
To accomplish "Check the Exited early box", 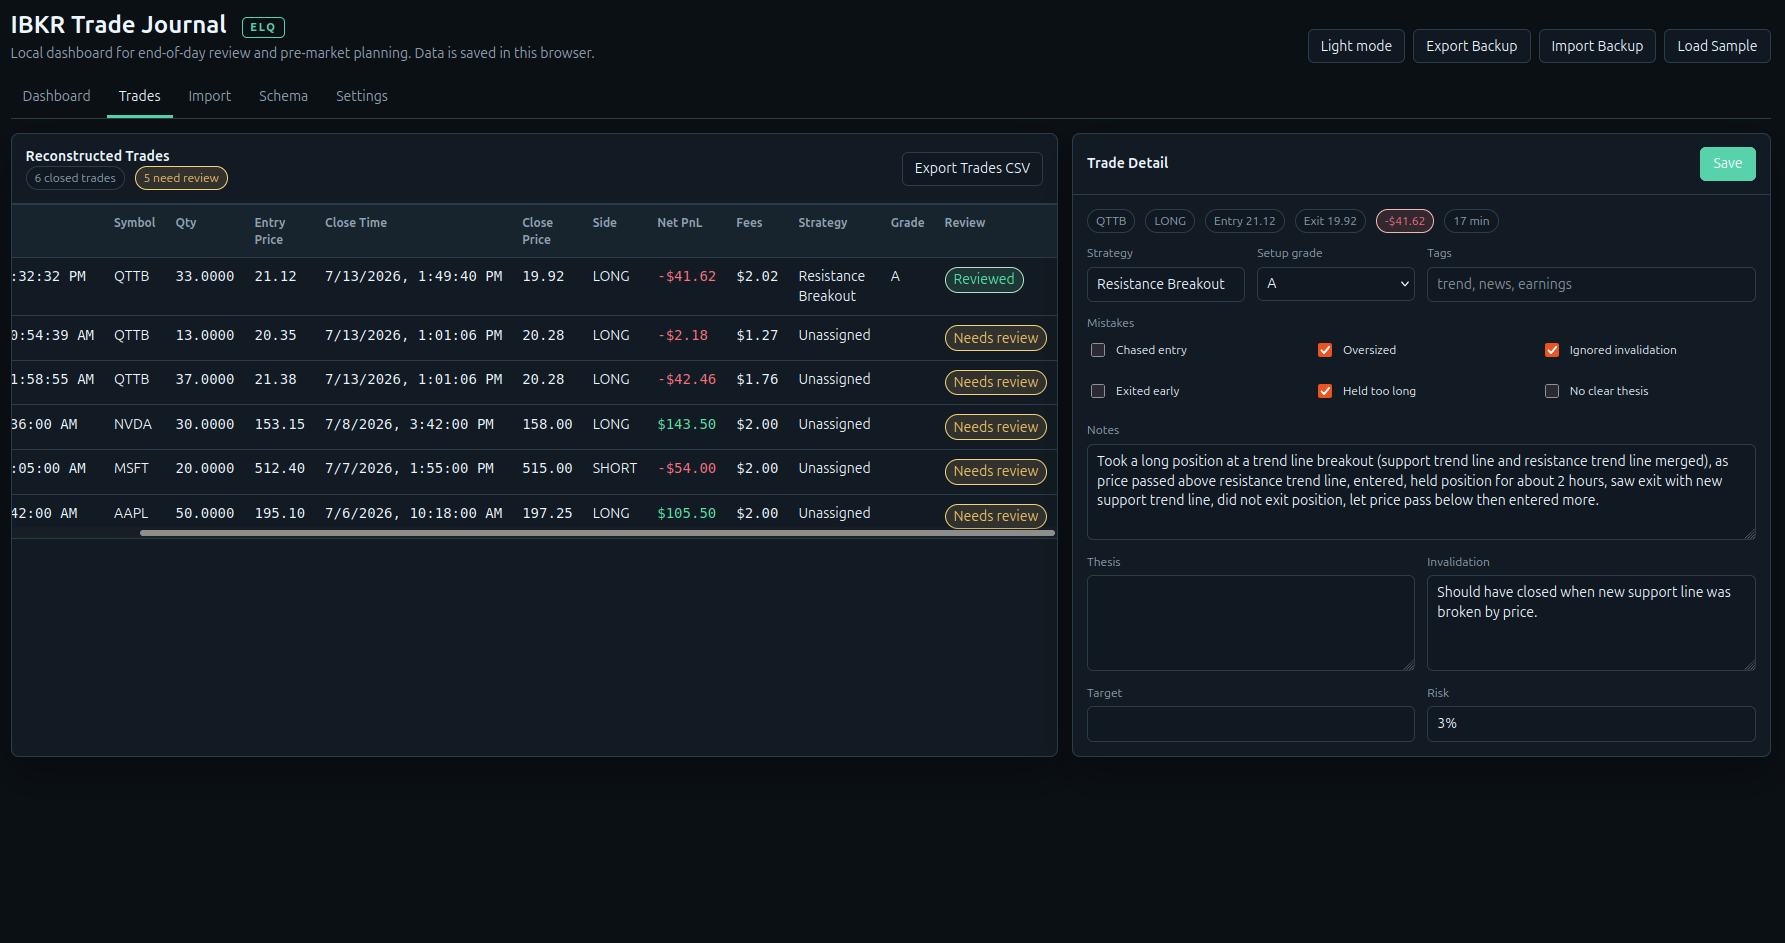I will (x=1098, y=391).
